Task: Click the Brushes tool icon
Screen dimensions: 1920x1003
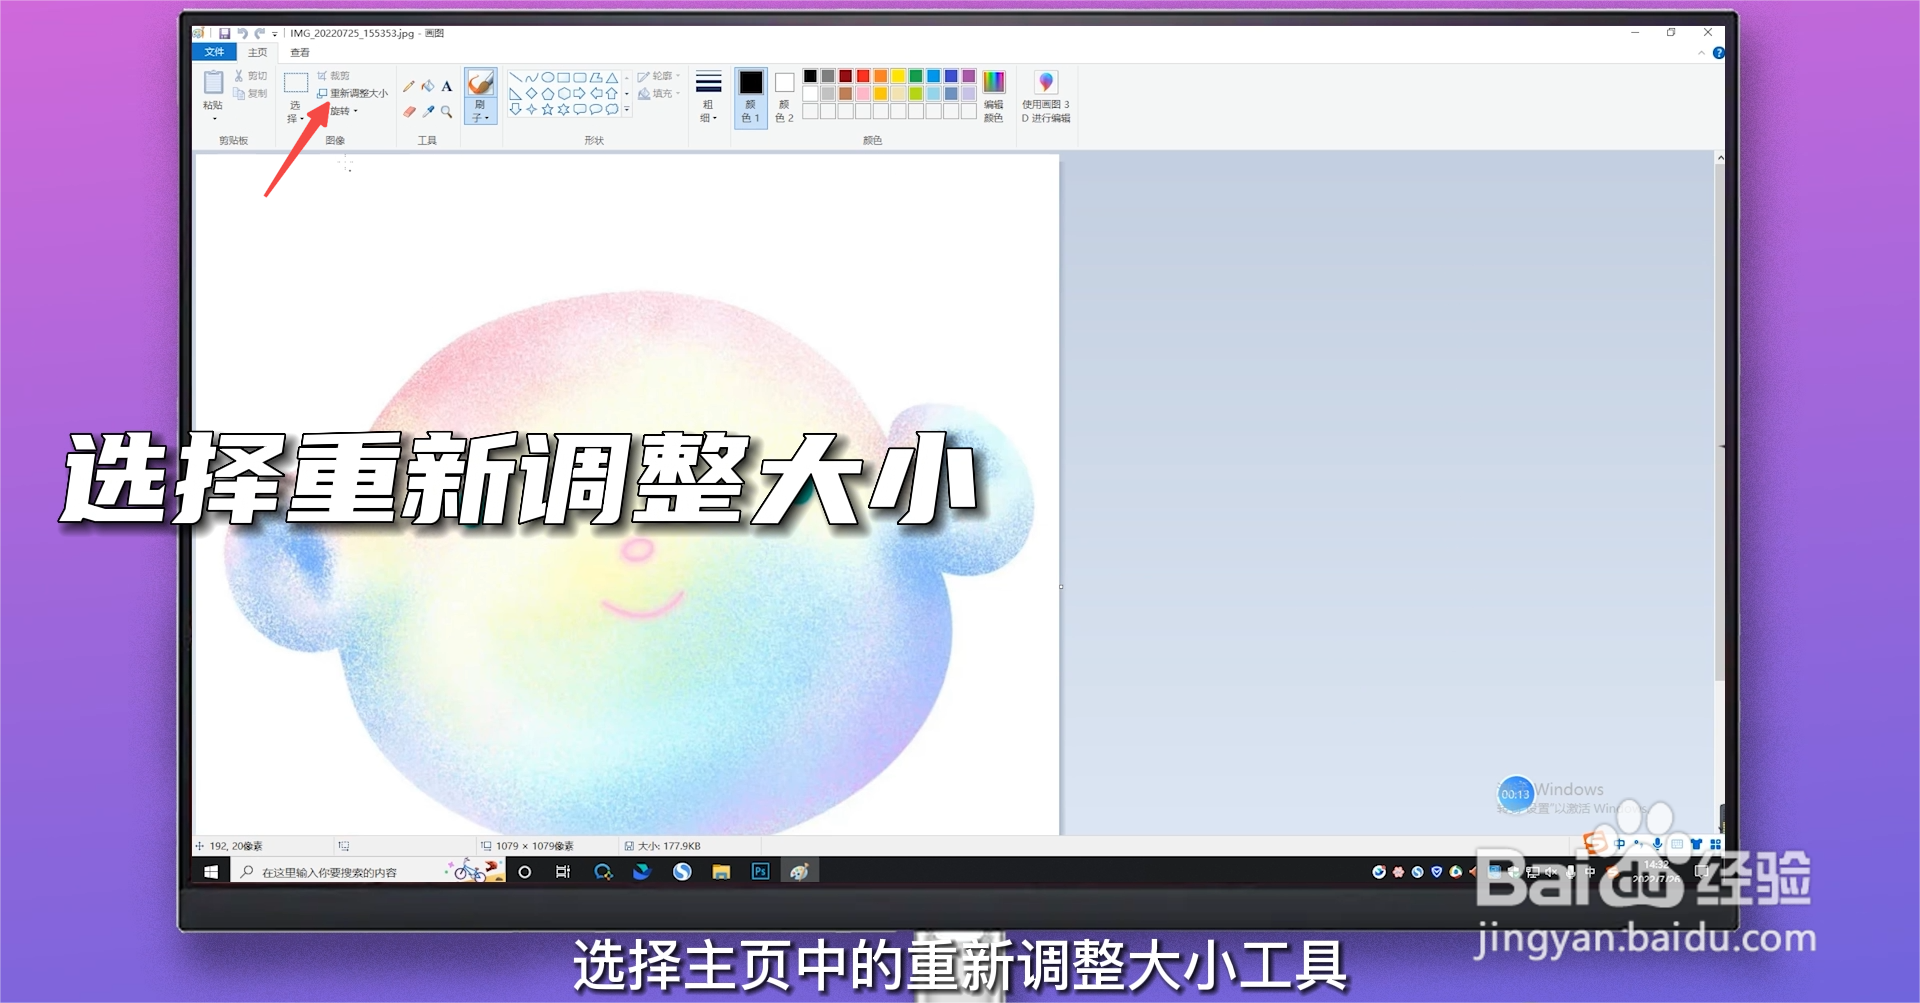Action: [480, 83]
